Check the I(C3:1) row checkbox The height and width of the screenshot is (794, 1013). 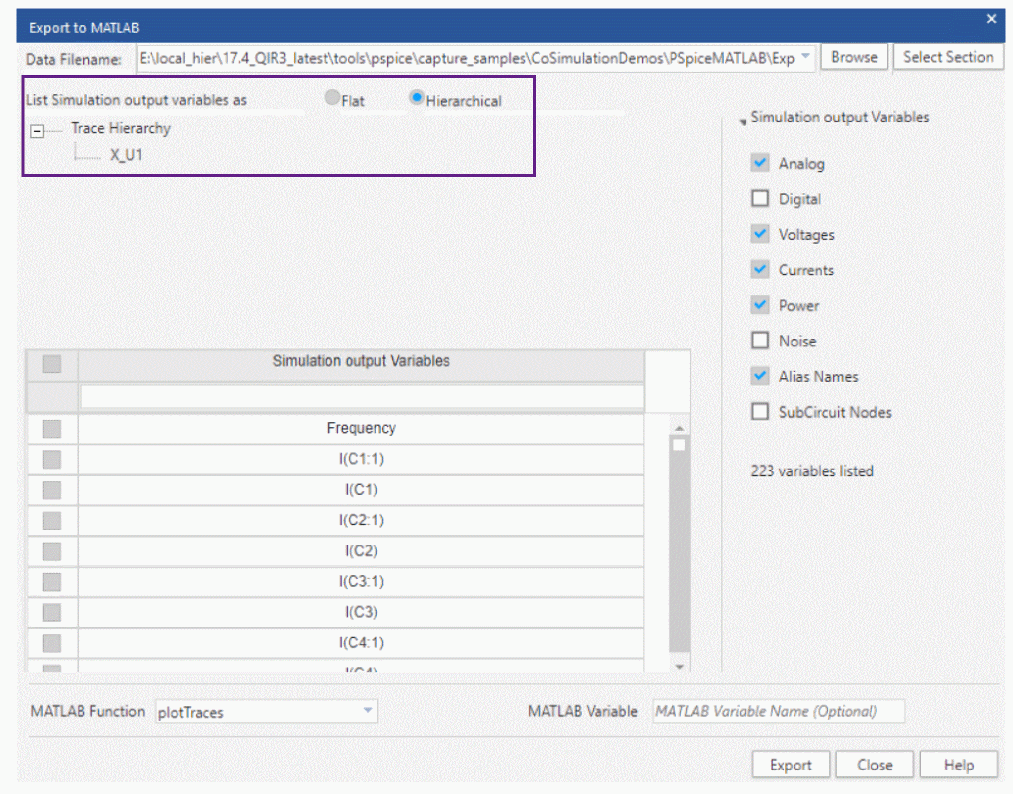pos(52,582)
